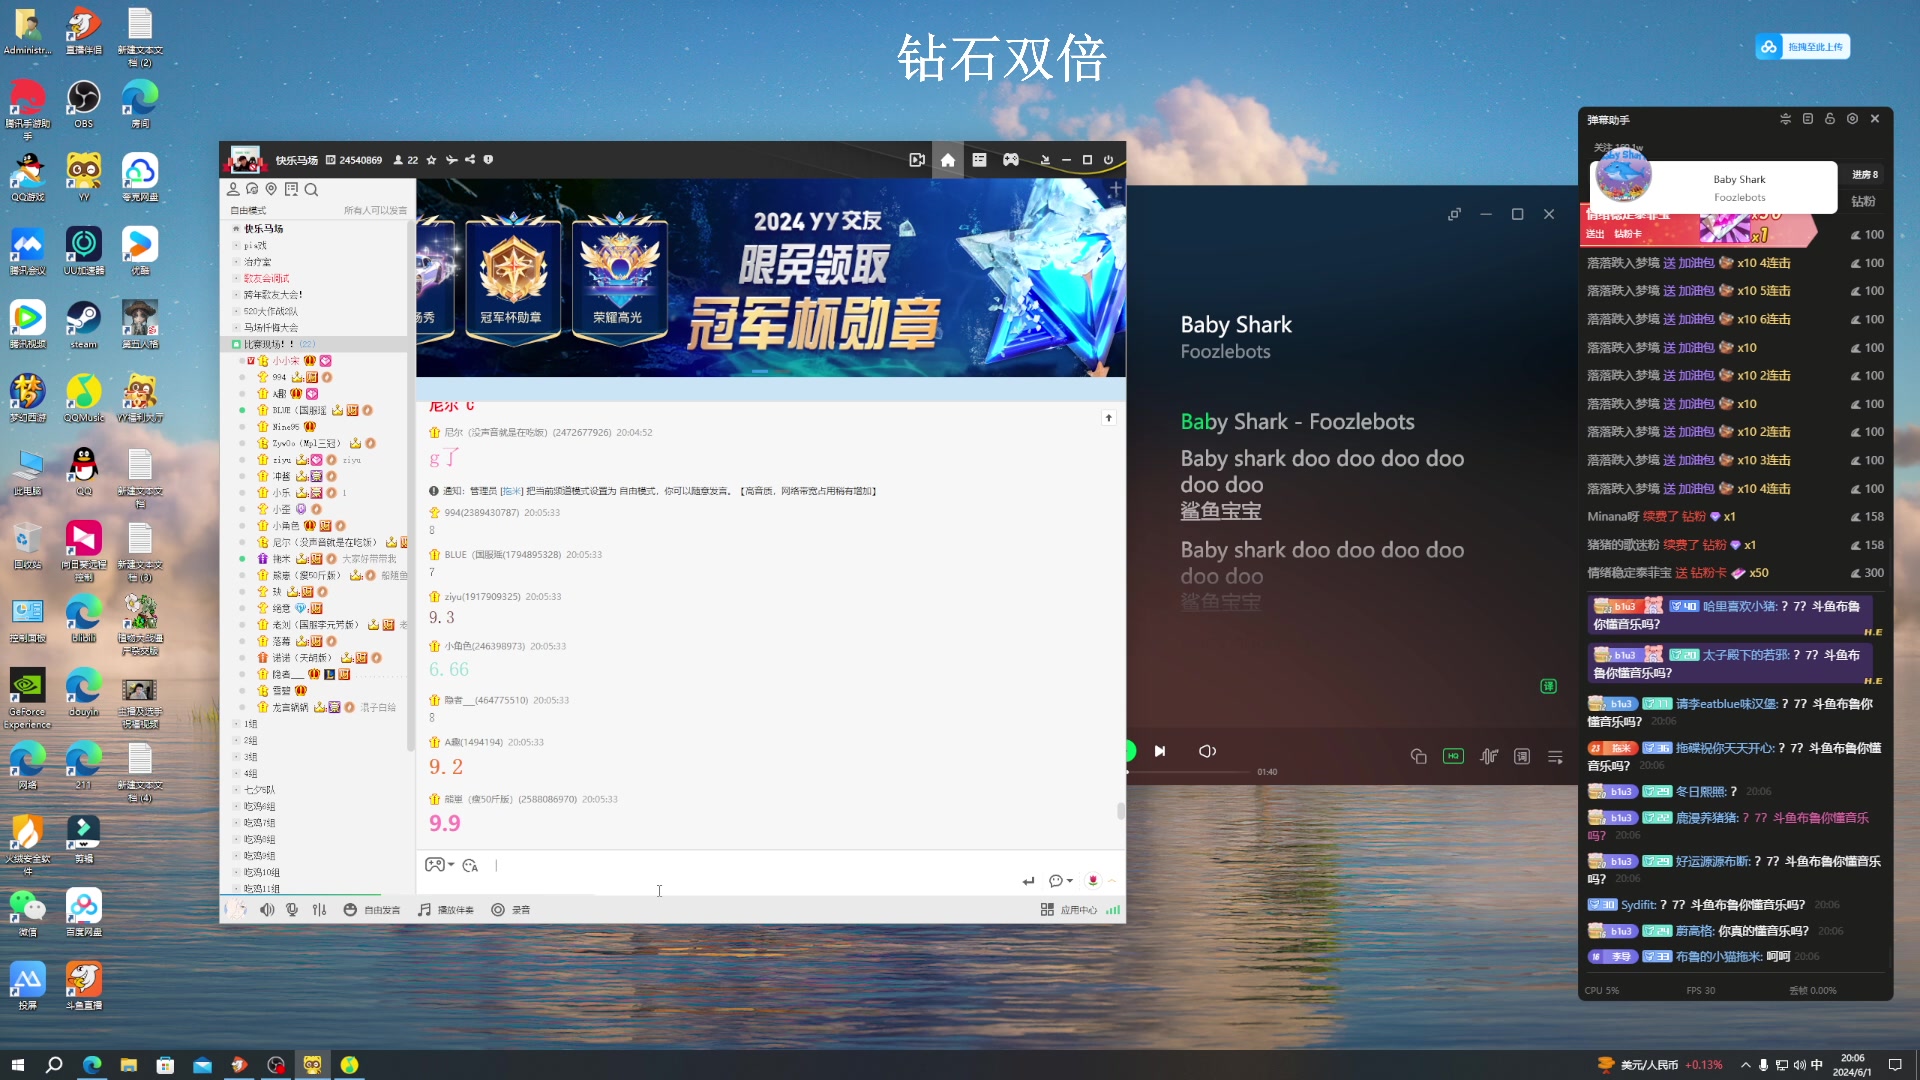Open the game center gamepad icon
Viewport: 1920px width, 1080px height.
[1011, 159]
